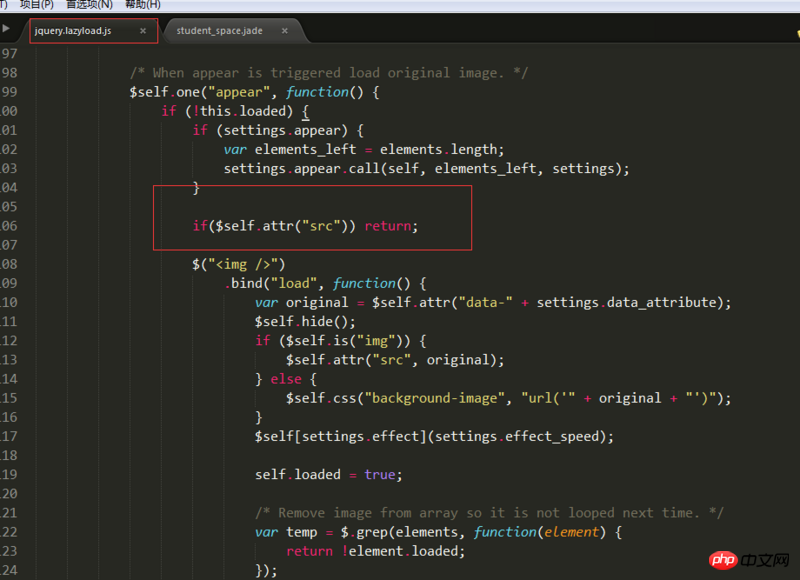
Task: Click 'original' variable declaration
Action: click(x=316, y=302)
